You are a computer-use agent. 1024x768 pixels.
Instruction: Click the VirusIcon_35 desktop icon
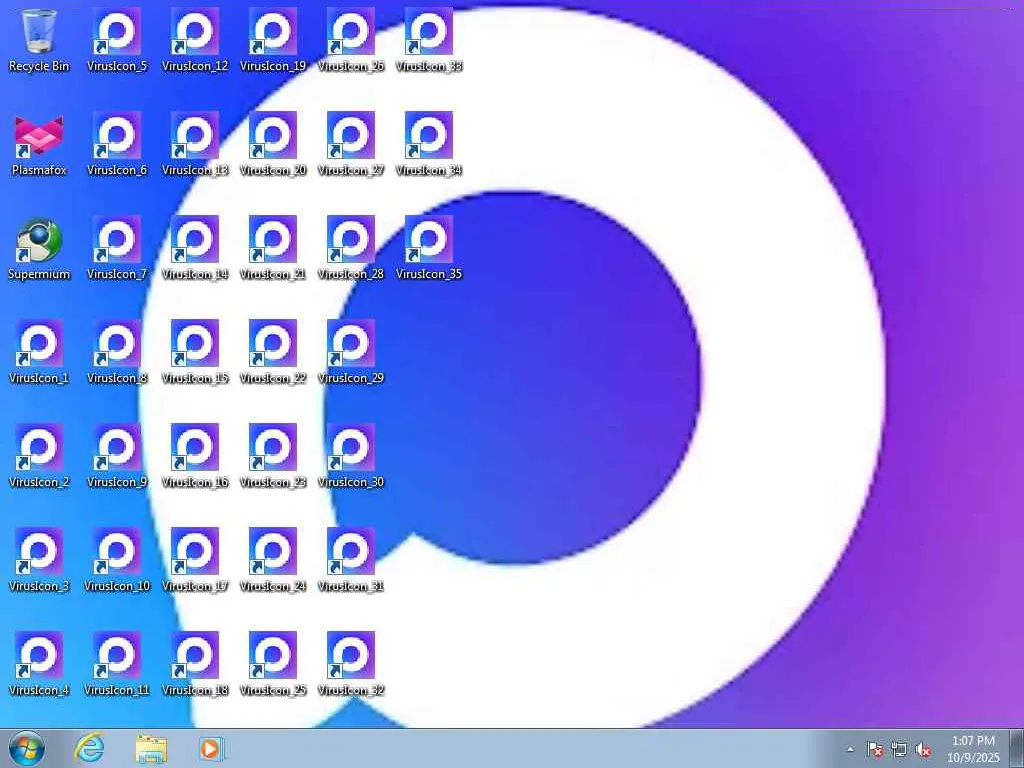pyautogui.click(x=429, y=248)
